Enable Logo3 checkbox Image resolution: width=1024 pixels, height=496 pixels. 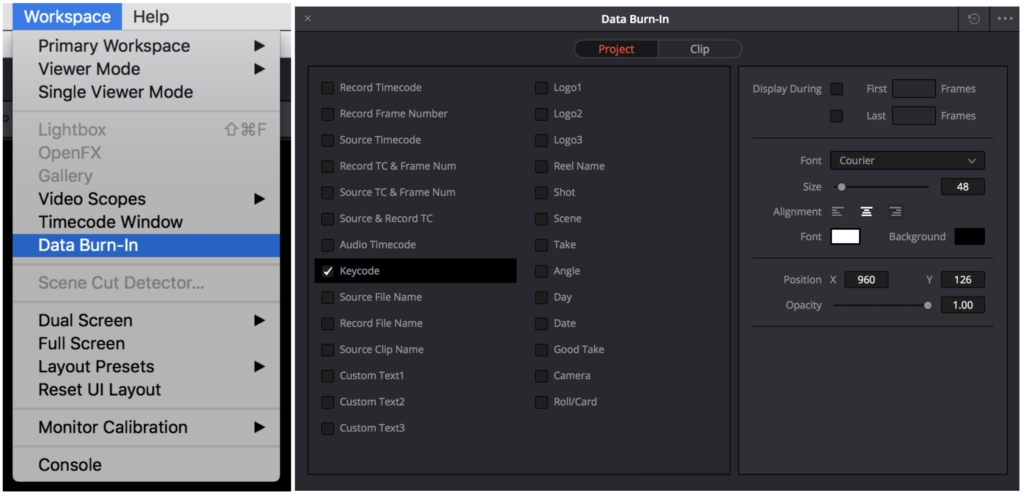(541, 140)
